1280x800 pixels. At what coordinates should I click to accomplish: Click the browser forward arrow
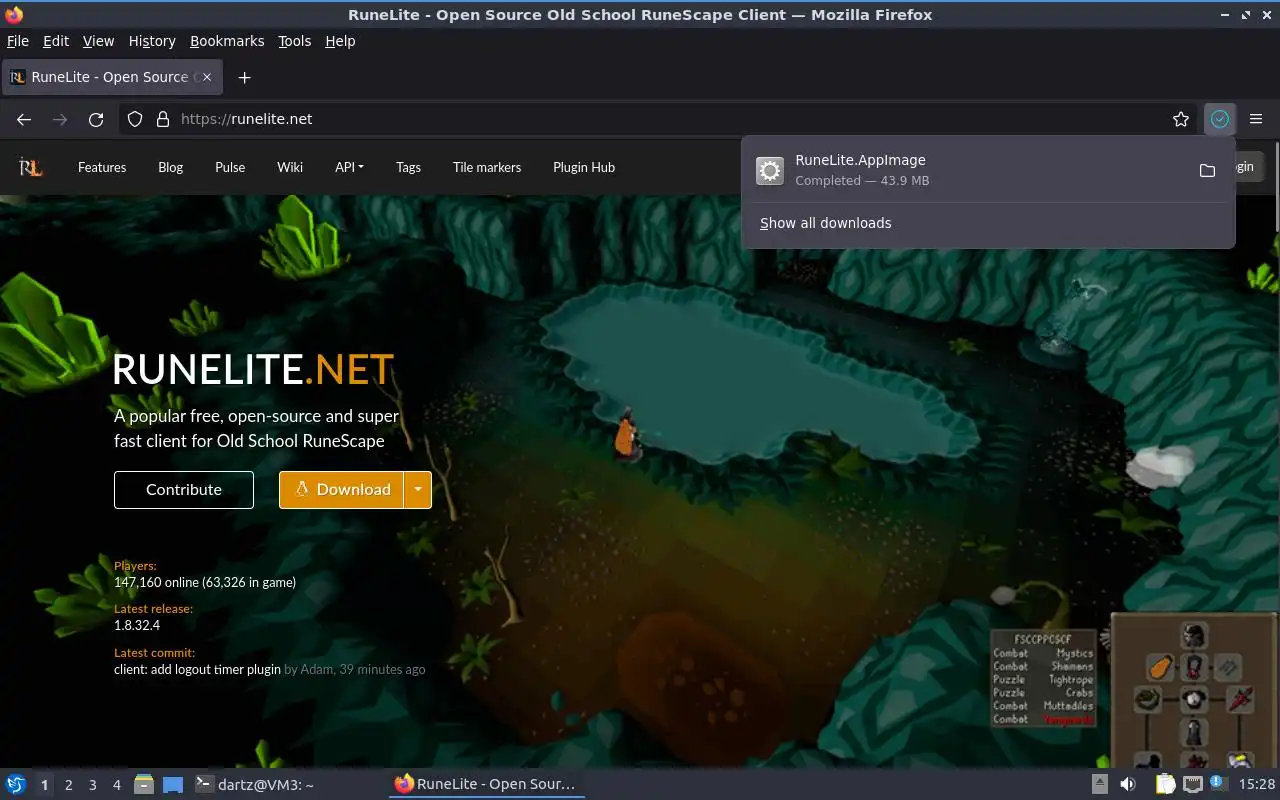(60, 119)
